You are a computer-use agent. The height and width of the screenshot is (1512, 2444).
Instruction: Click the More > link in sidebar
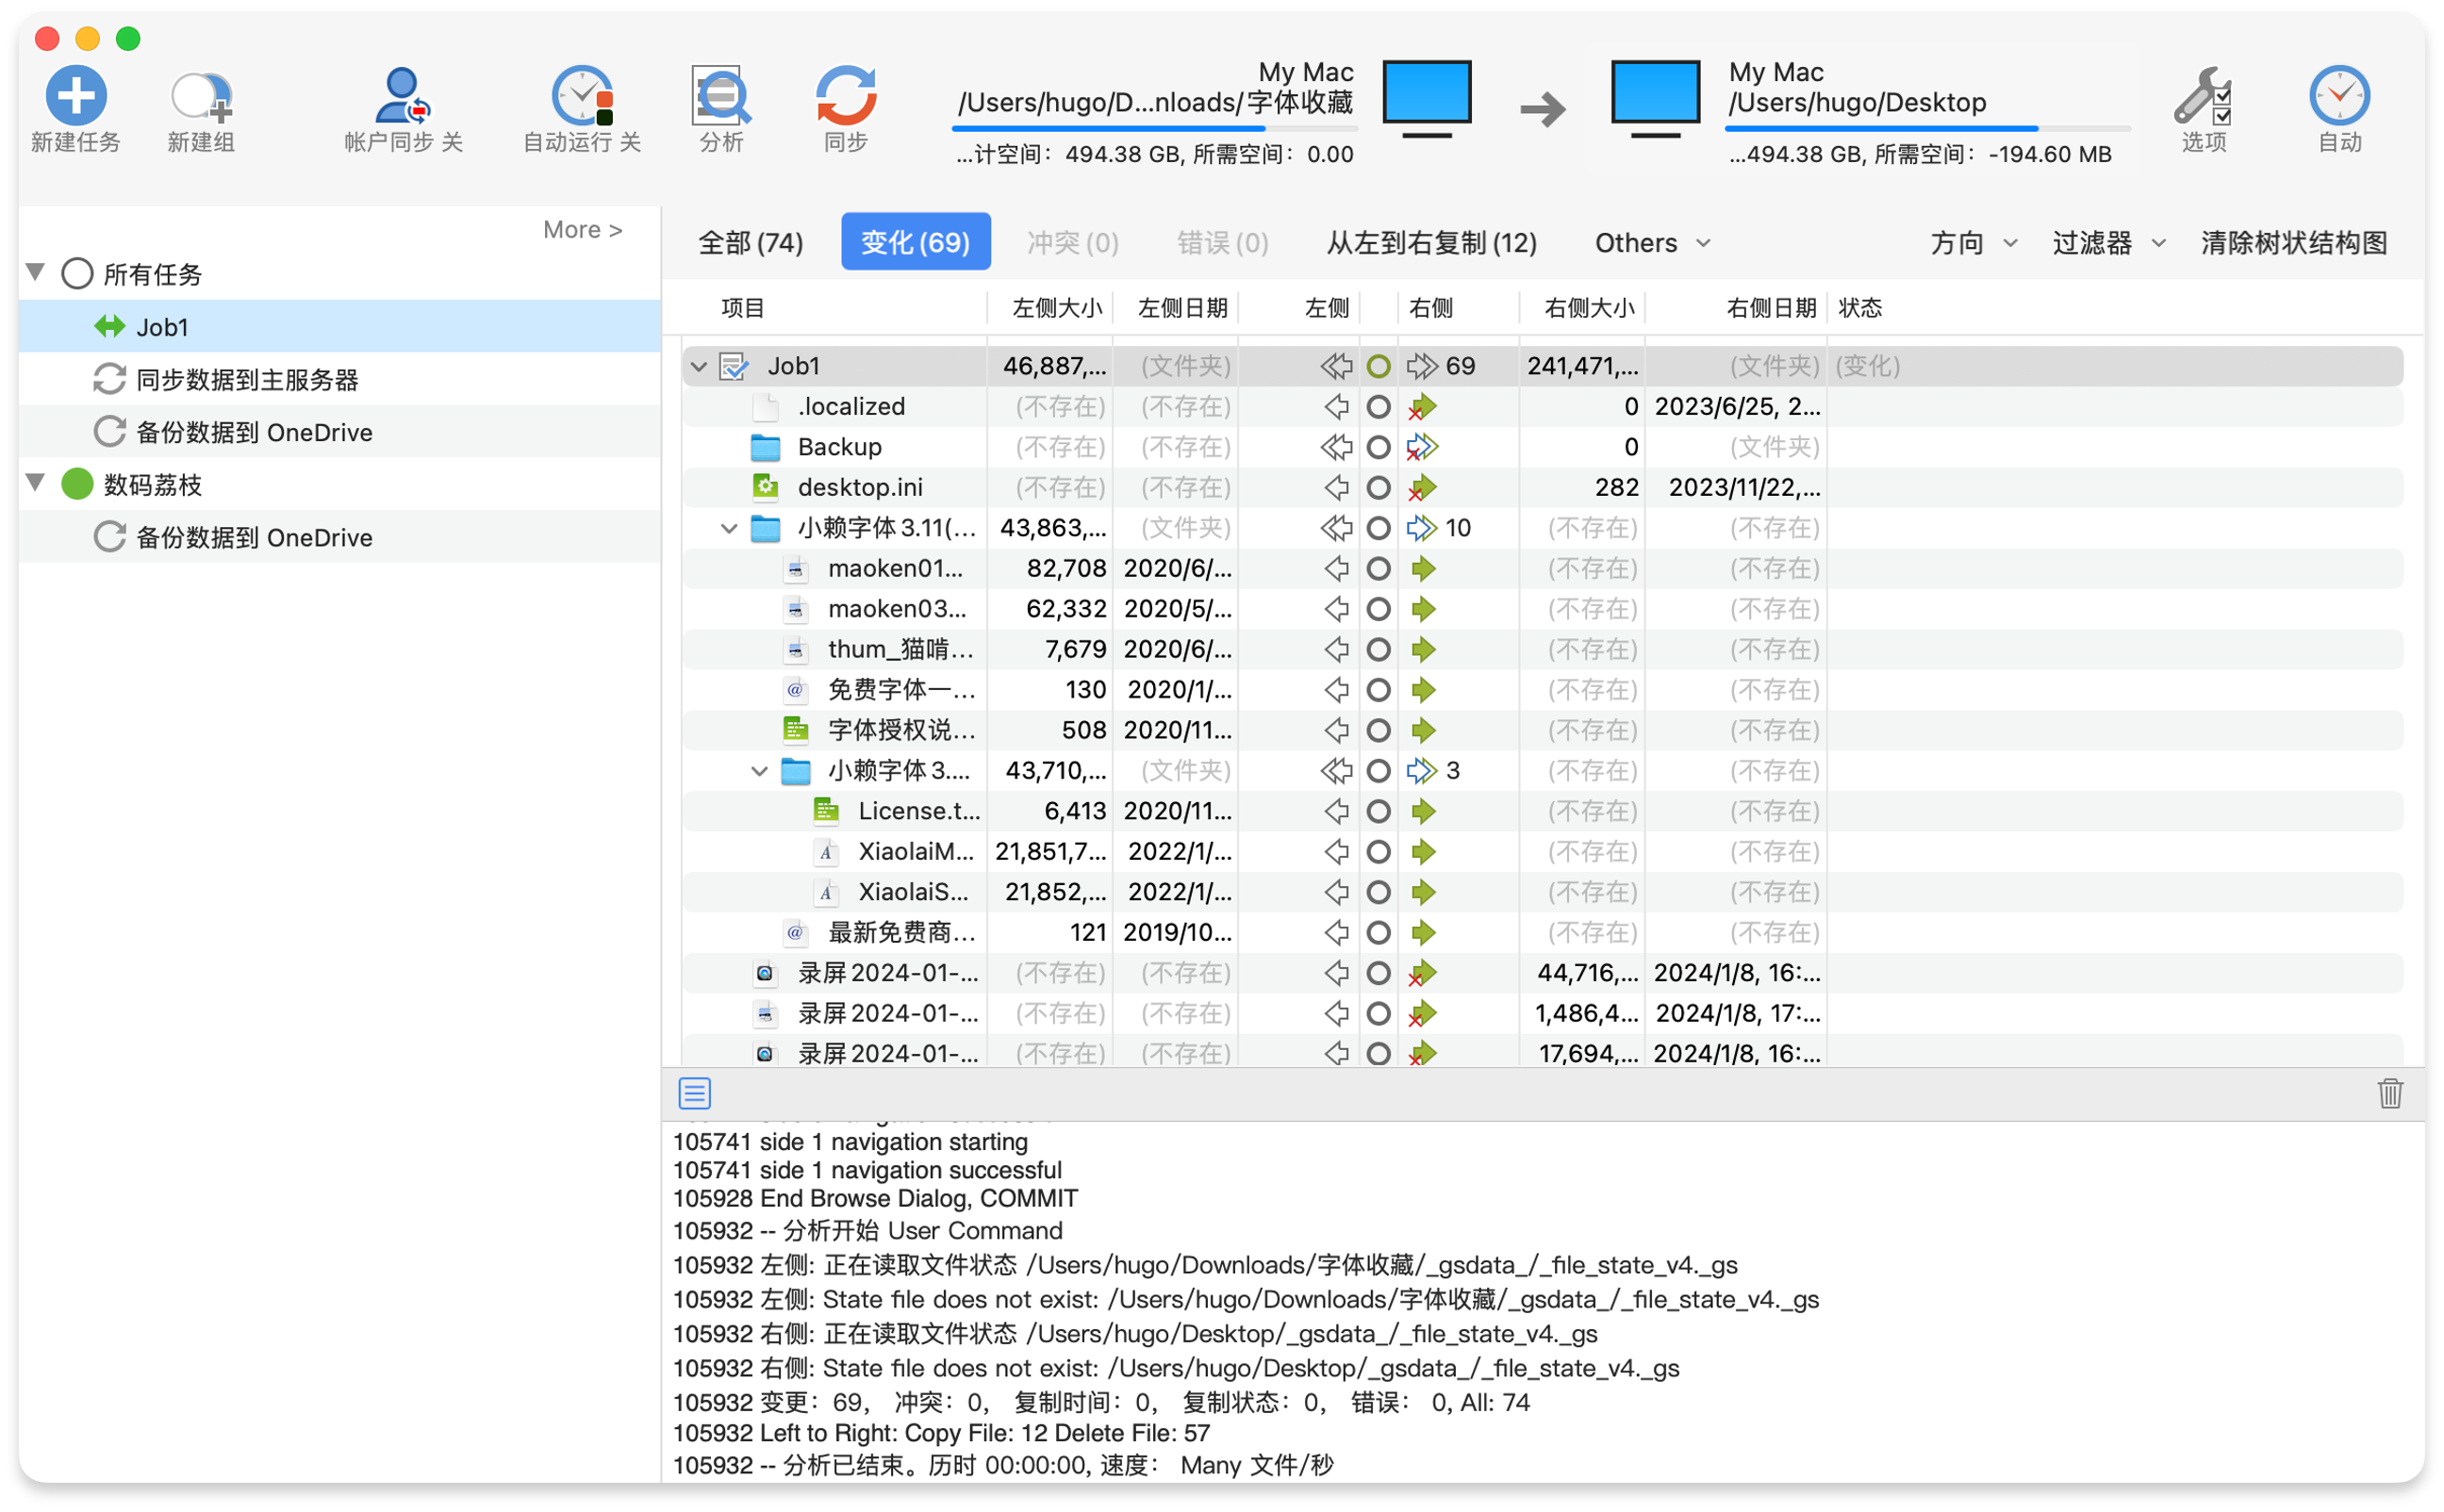[582, 230]
